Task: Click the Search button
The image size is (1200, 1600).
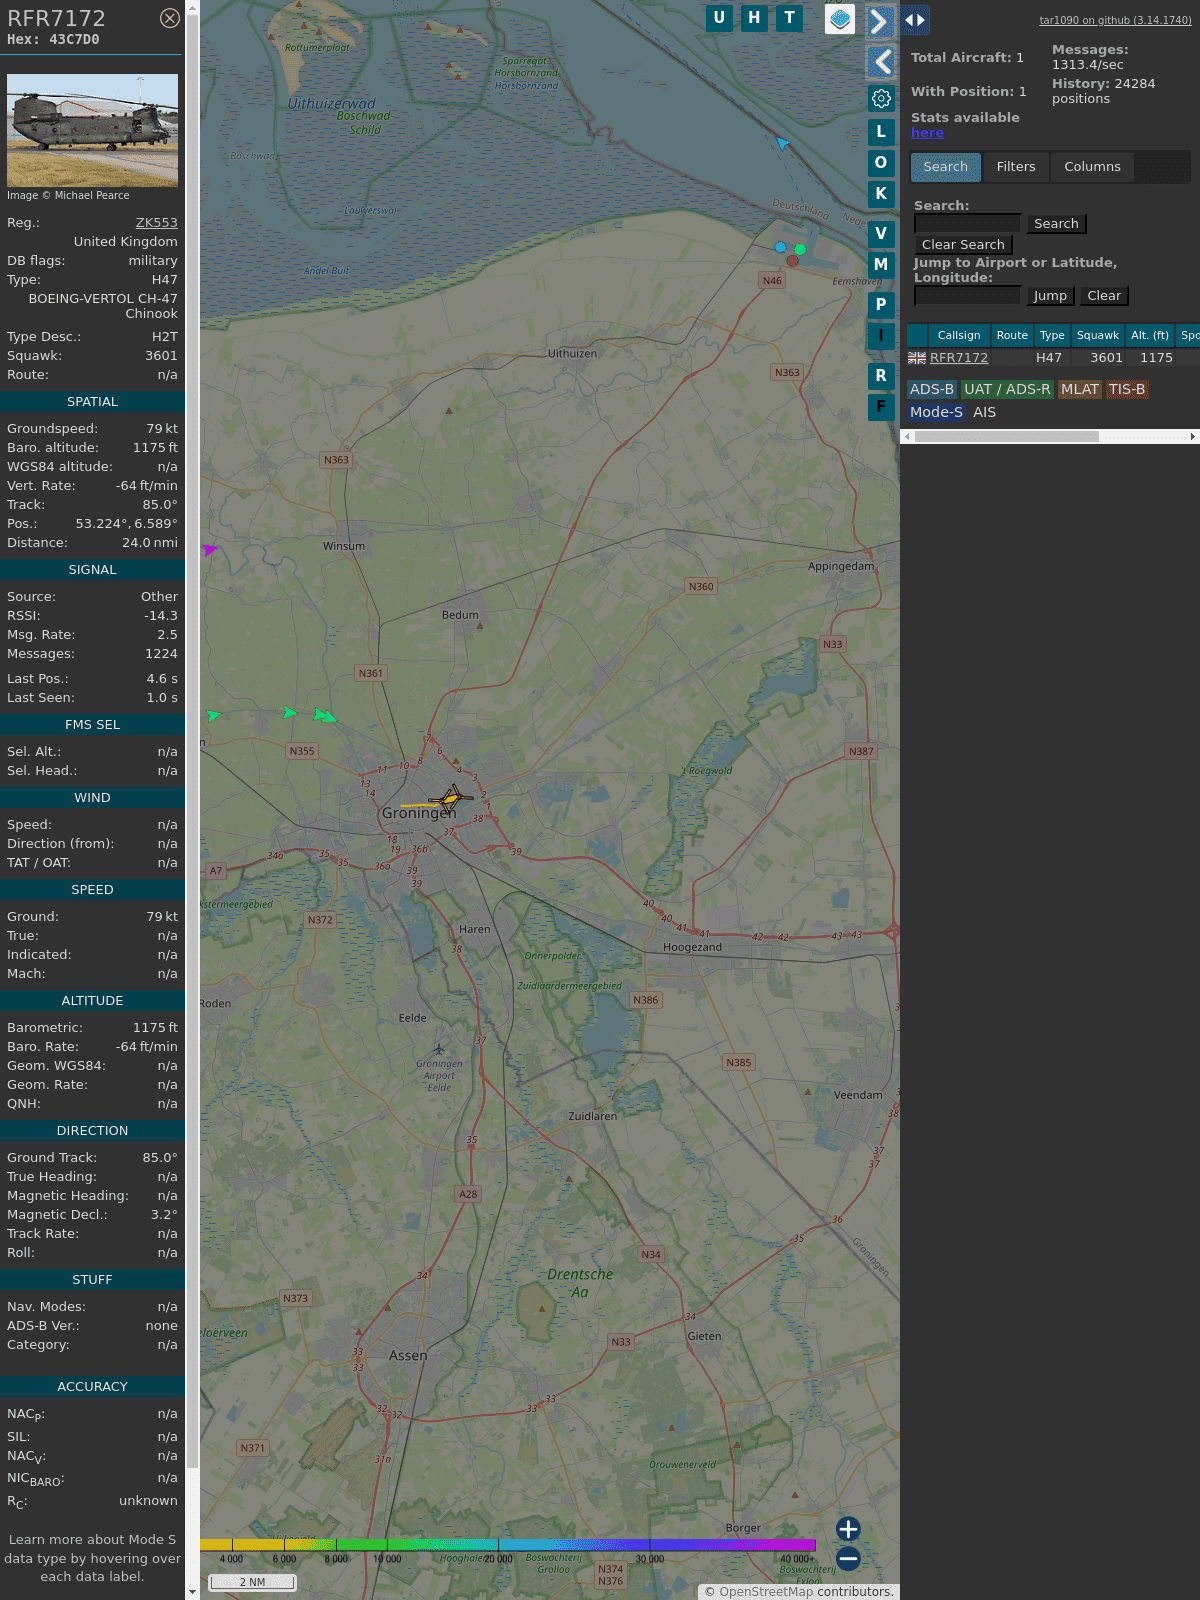Action: (1056, 224)
